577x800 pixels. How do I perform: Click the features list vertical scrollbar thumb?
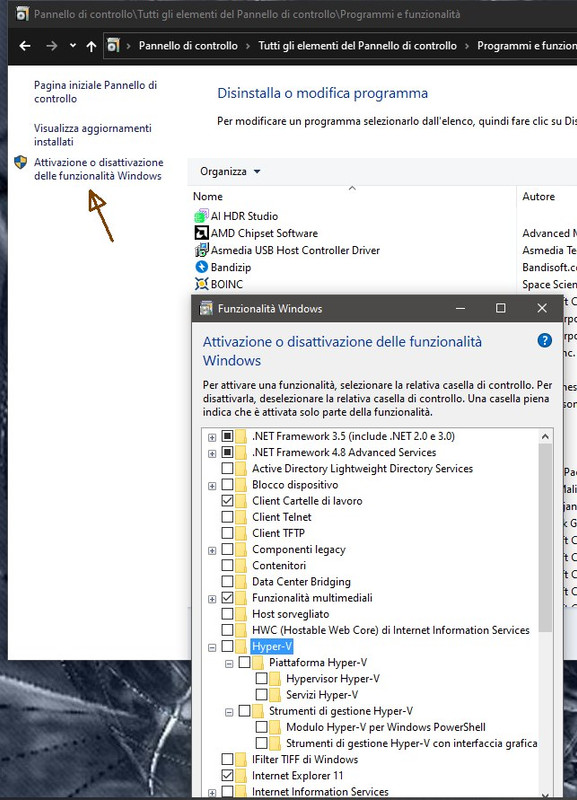click(x=545, y=537)
